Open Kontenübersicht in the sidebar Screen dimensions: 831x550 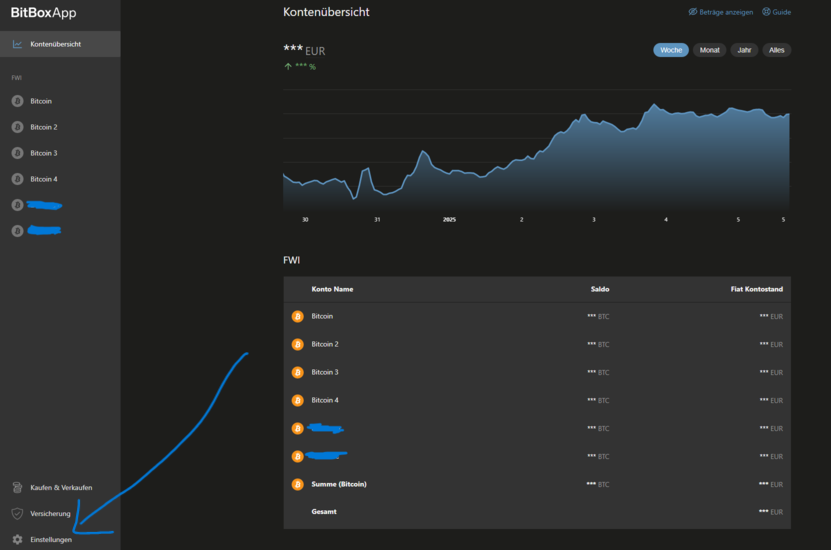(x=60, y=44)
